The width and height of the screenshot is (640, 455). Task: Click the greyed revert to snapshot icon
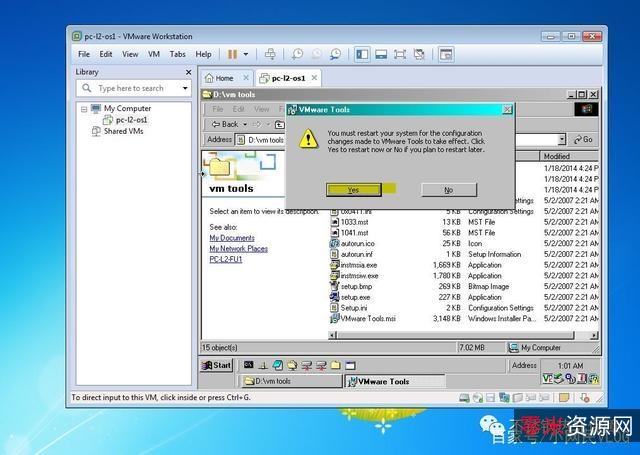[316, 54]
